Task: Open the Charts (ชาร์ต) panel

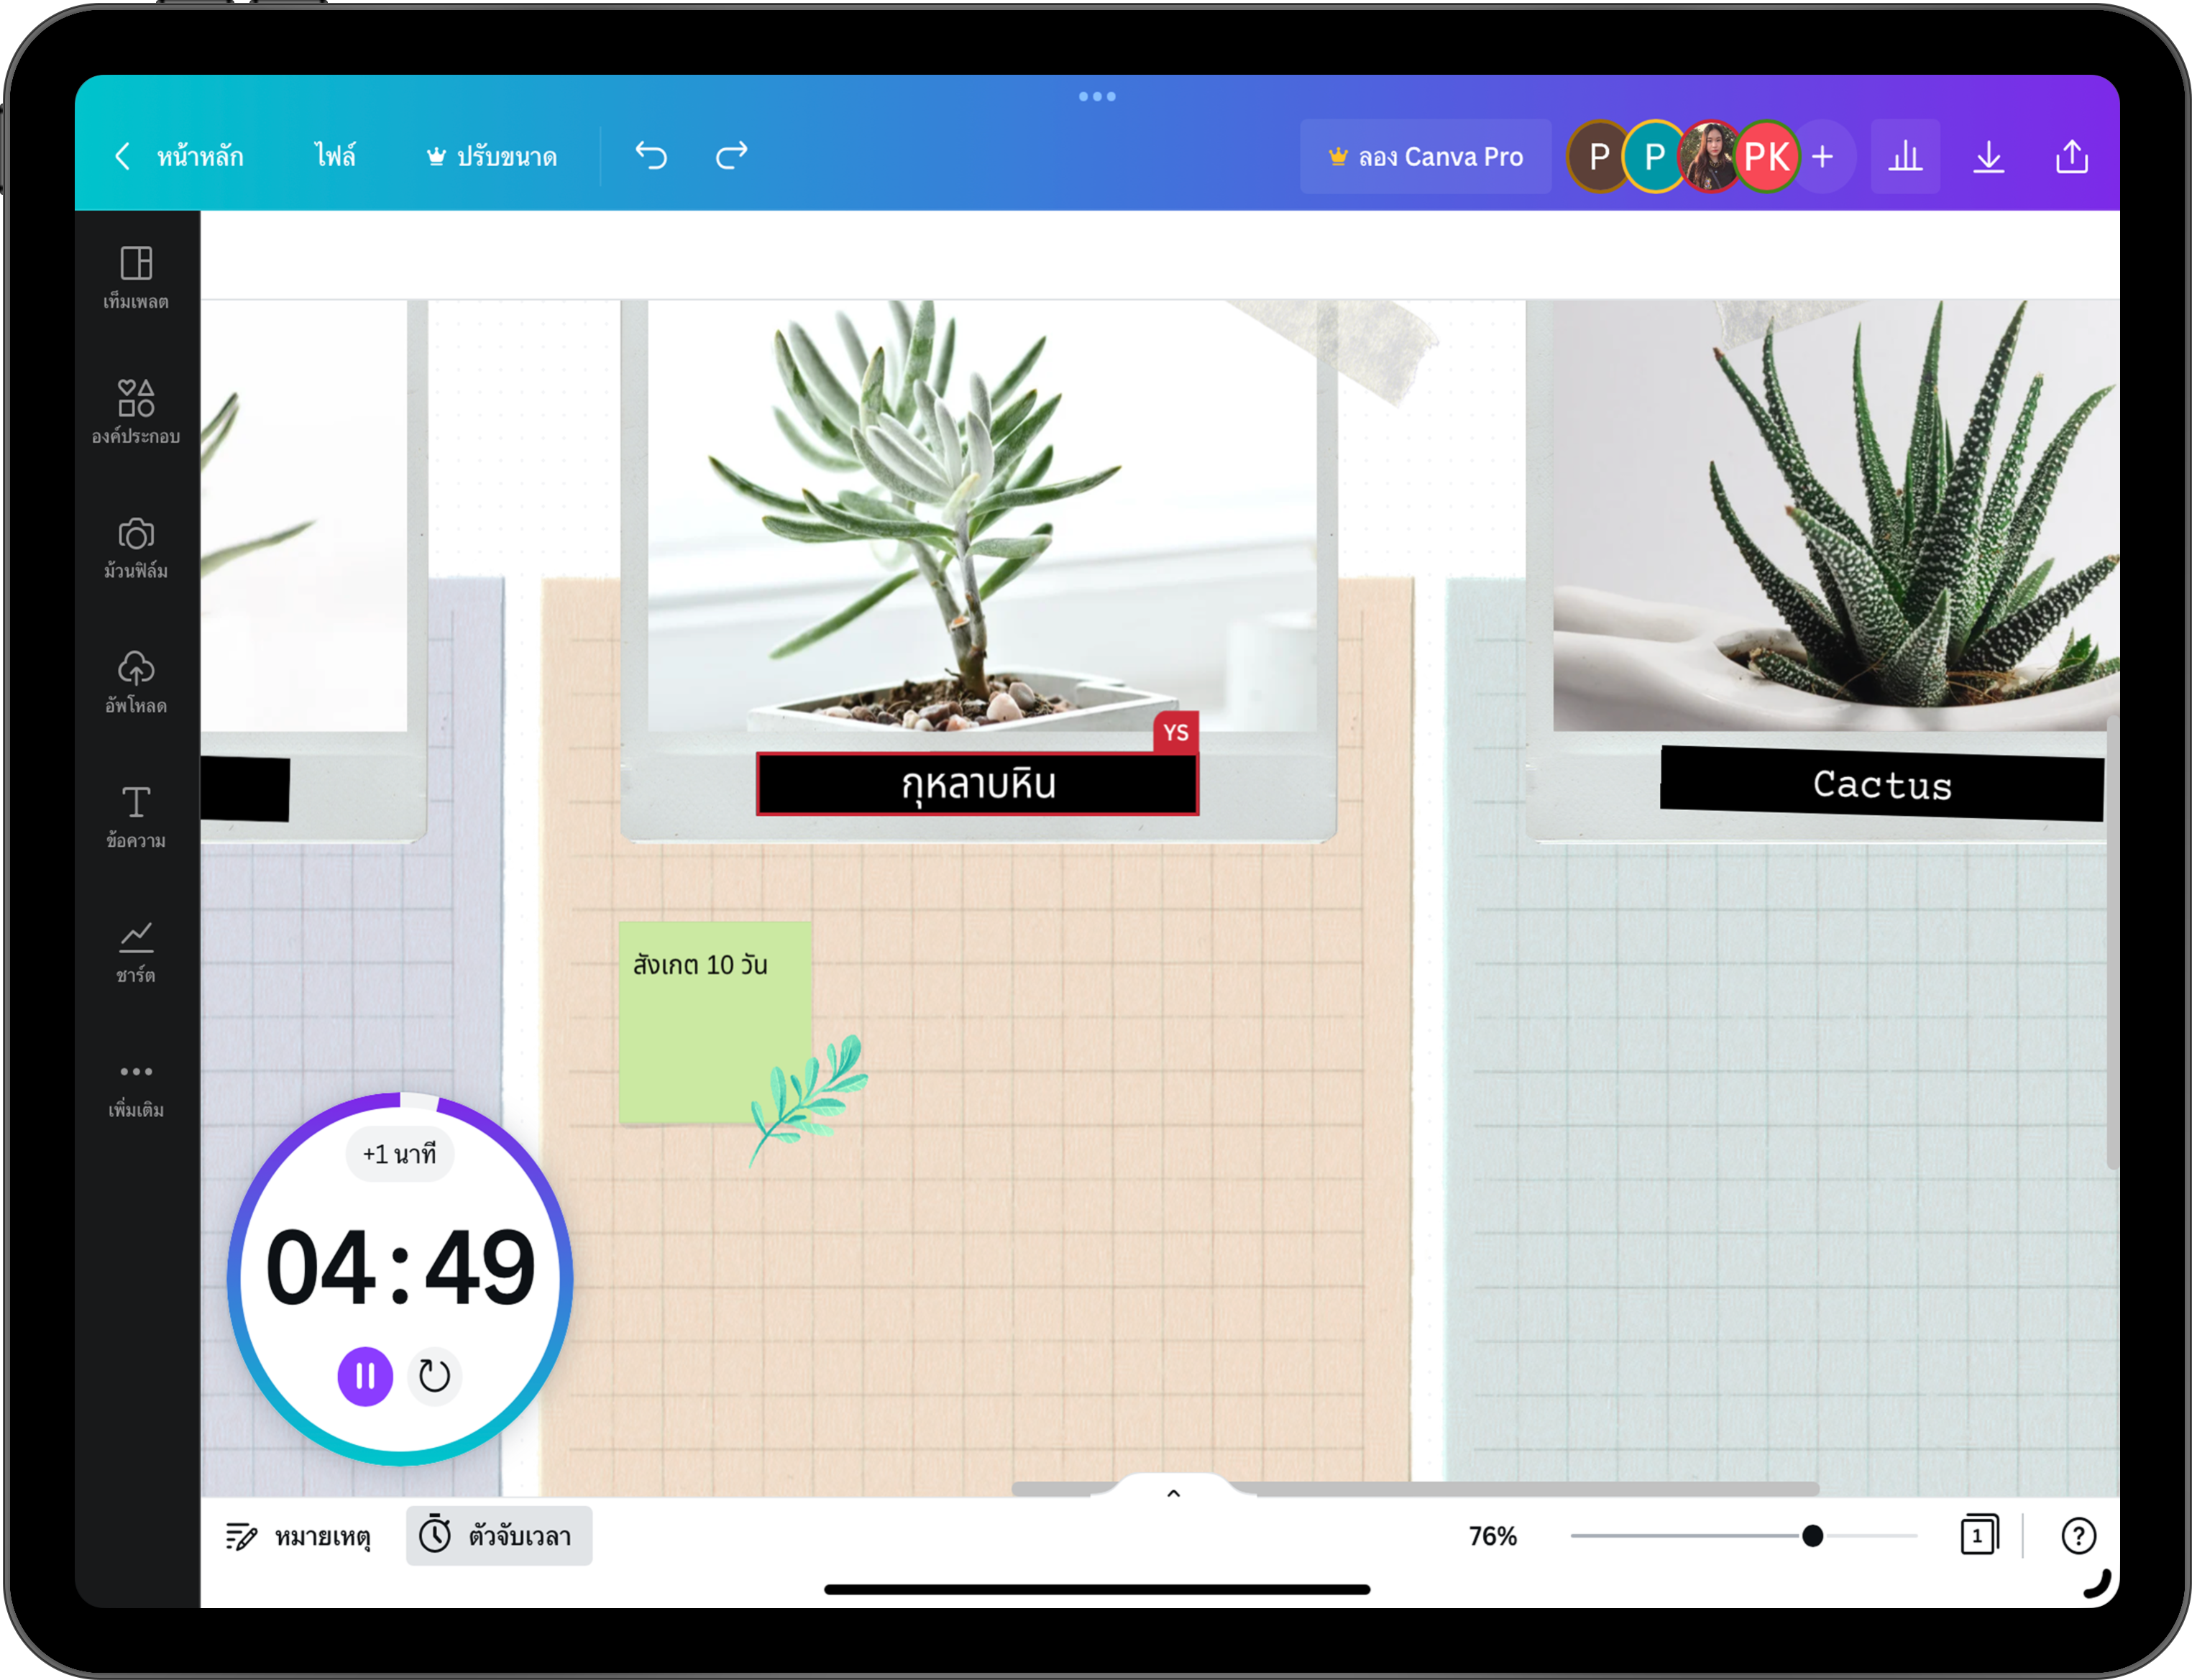Action: (x=136, y=950)
